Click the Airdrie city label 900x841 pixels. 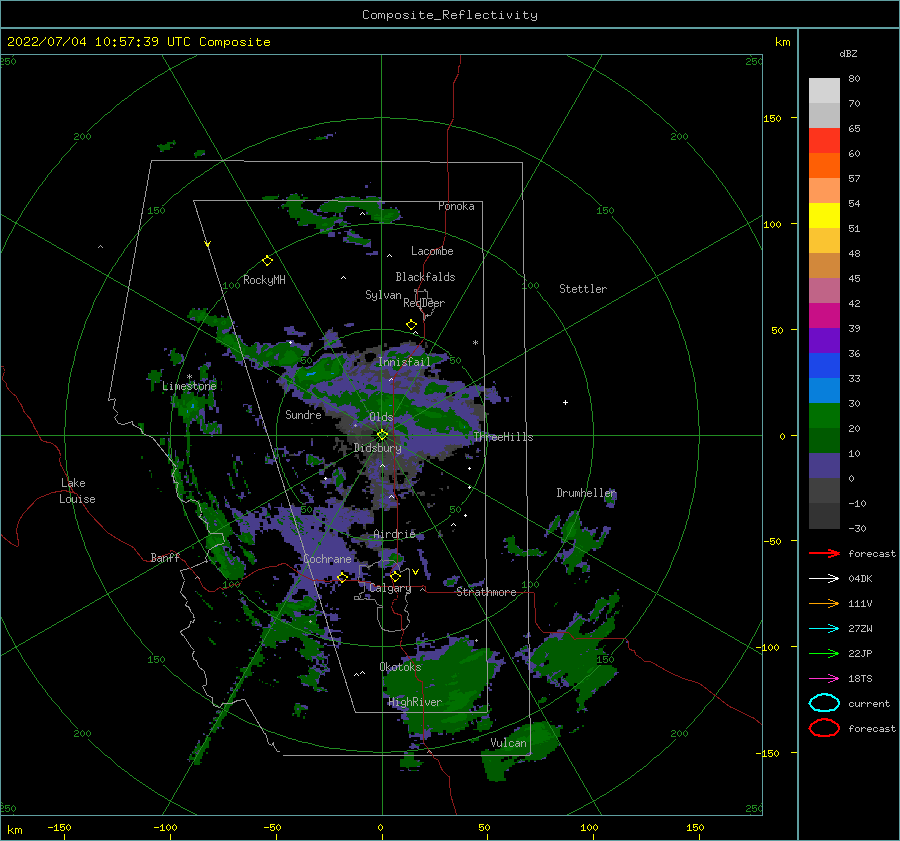pos(394,534)
